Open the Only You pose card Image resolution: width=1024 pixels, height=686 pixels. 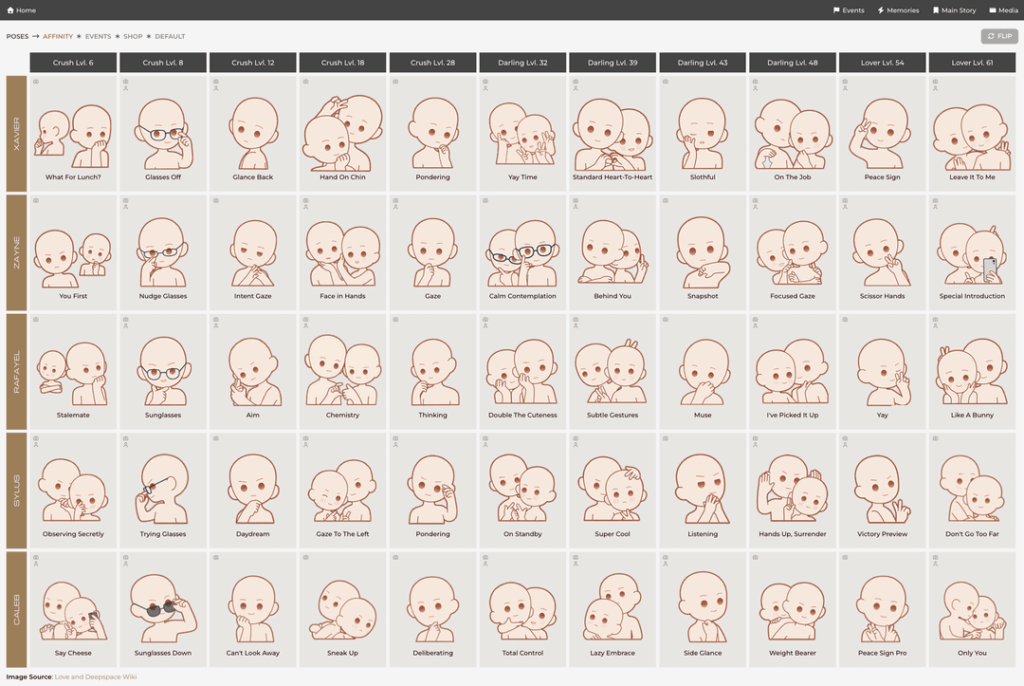coord(972,609)
